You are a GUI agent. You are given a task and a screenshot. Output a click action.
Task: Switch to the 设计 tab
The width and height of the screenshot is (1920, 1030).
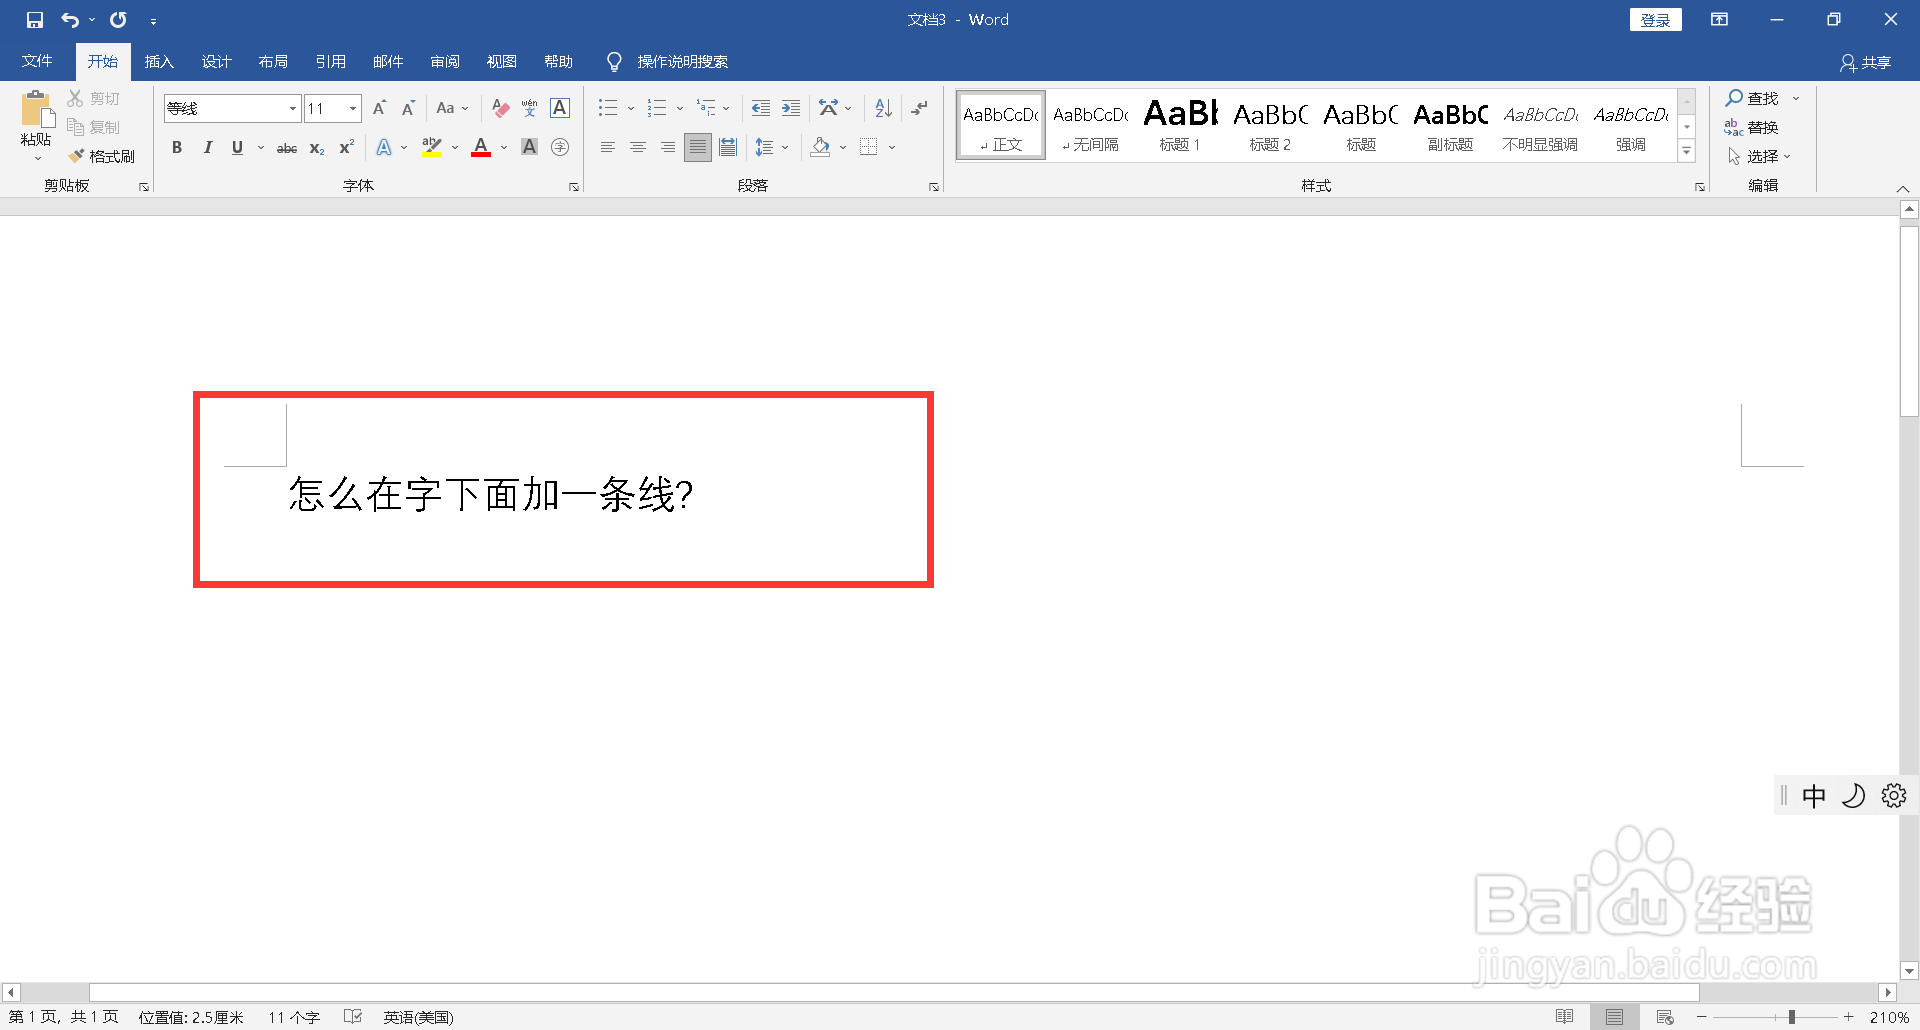point(216,62)
